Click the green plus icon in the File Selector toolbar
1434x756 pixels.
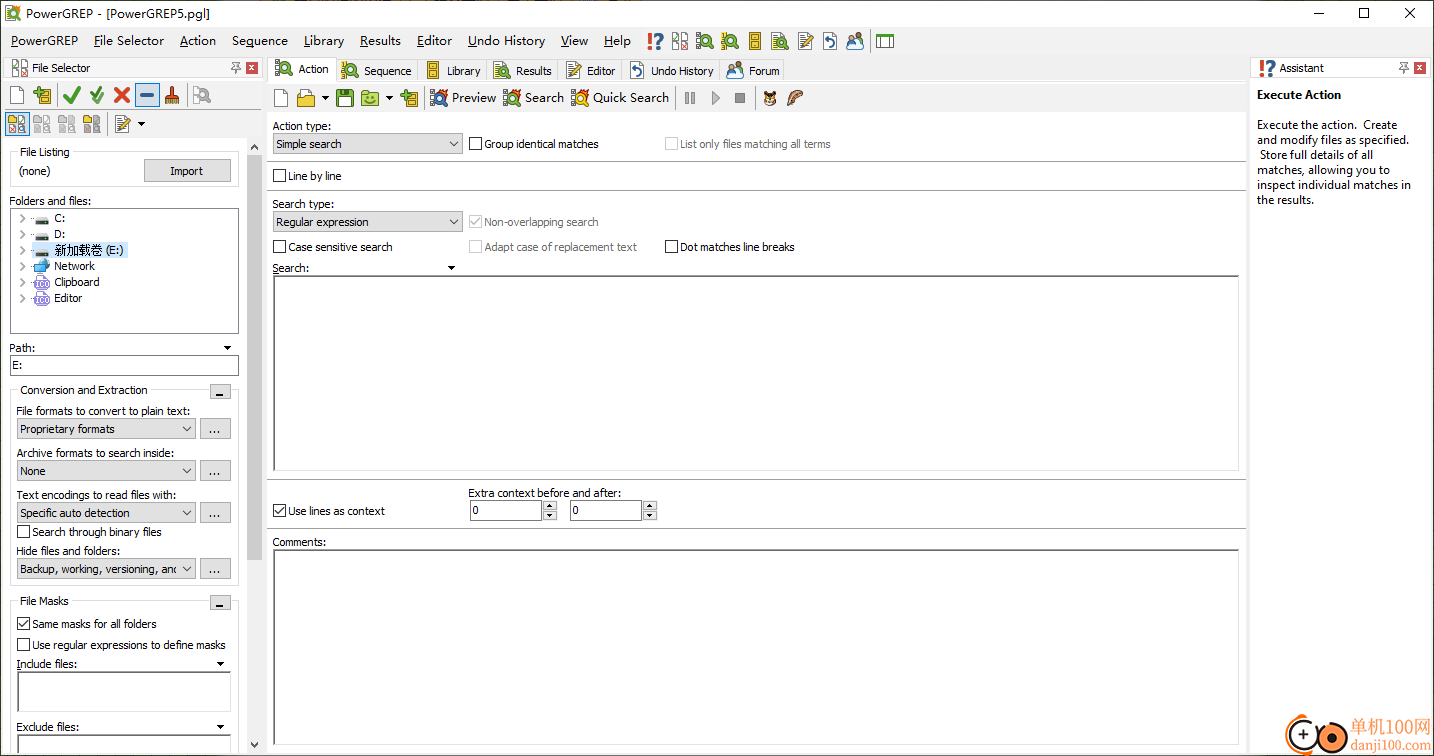click(42, 95)
